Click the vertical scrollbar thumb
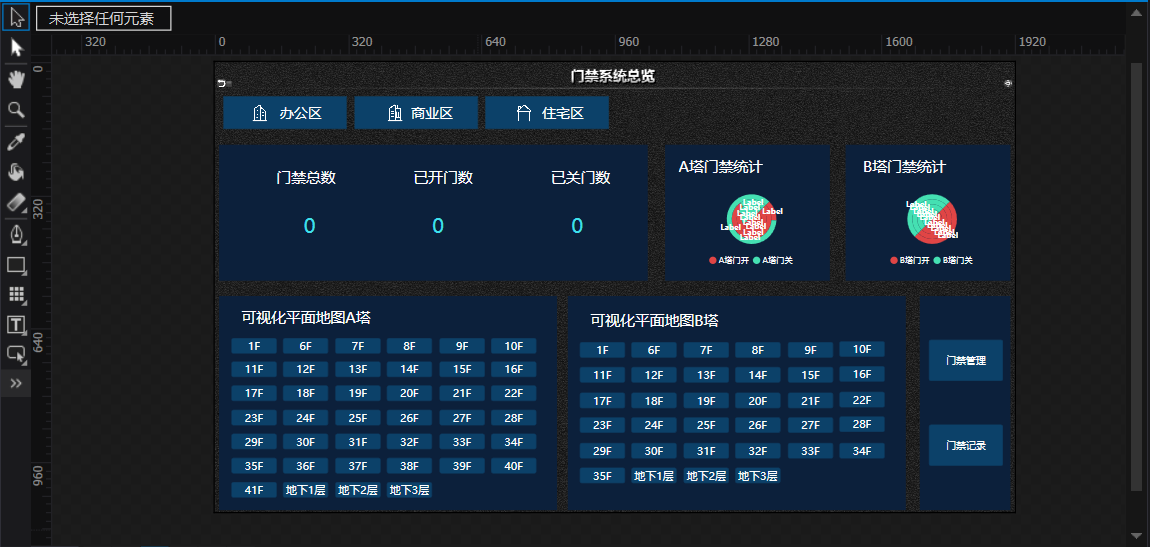1150x547 pixels. 1136,276
